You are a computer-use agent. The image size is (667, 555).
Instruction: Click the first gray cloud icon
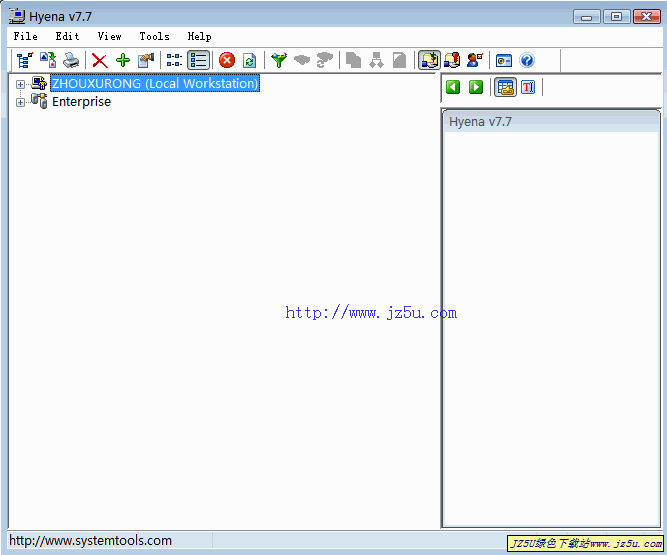click(302, 60)
